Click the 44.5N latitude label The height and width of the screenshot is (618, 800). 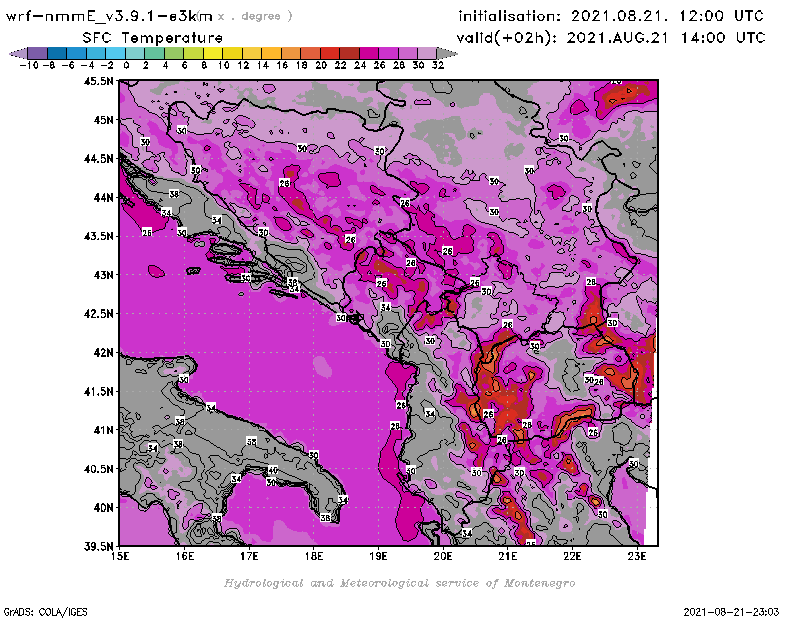tap(98, 159)
